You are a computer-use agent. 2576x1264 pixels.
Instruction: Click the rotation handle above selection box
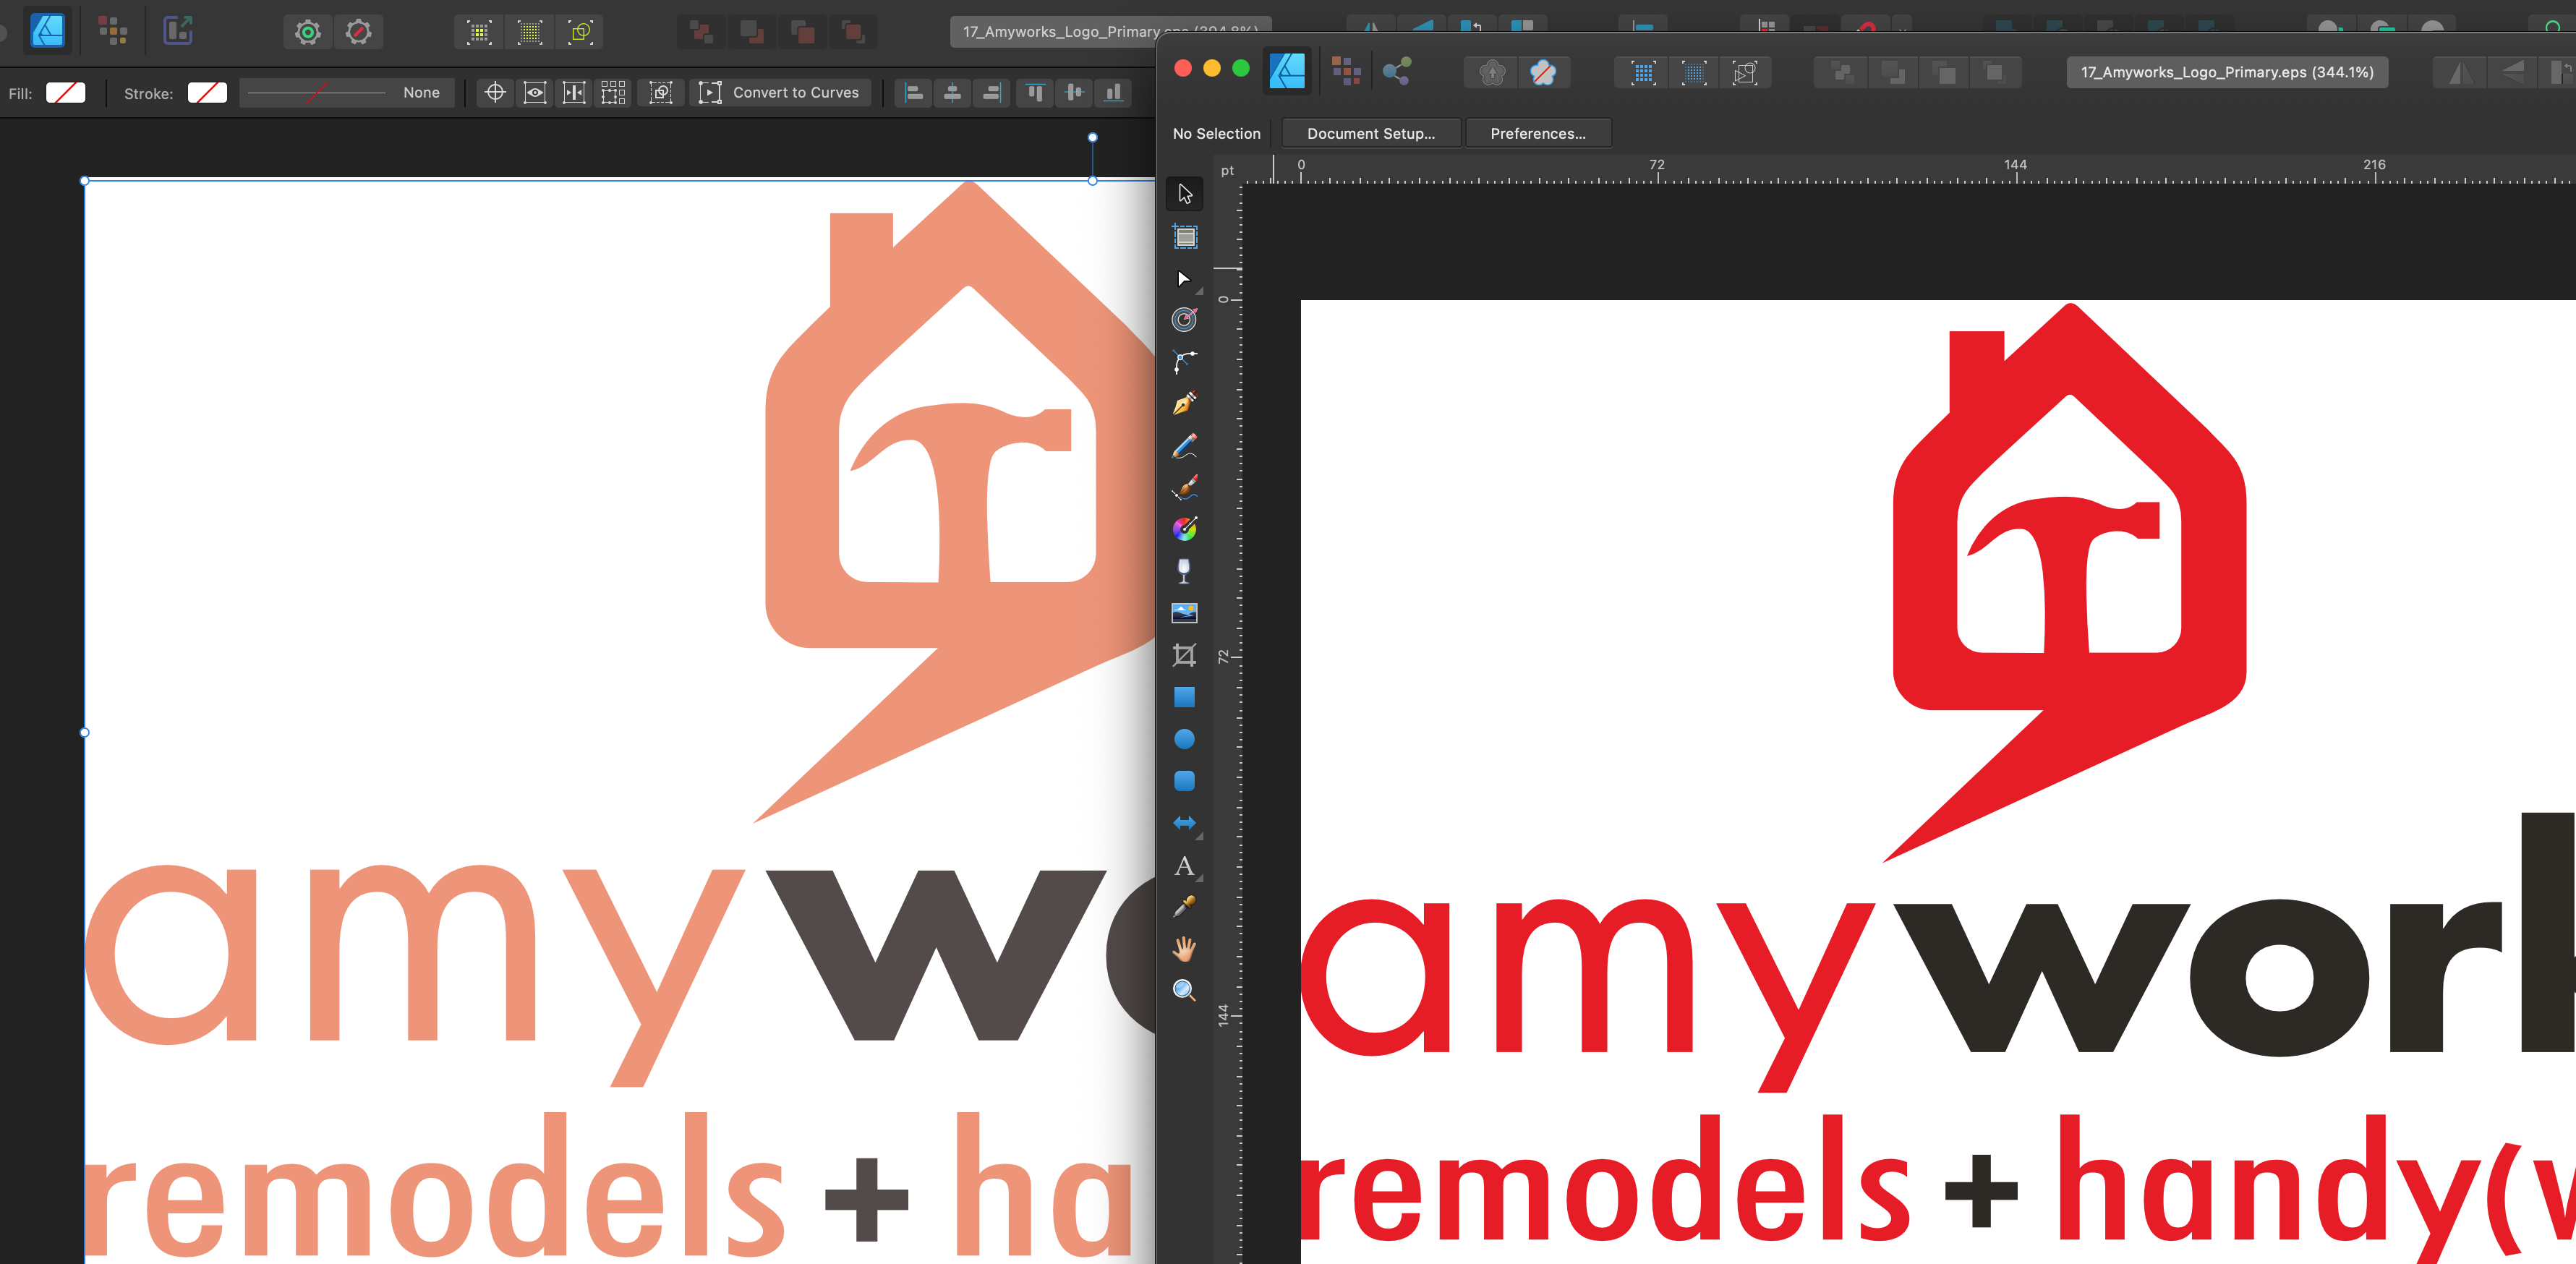[x=1092, y=137]
